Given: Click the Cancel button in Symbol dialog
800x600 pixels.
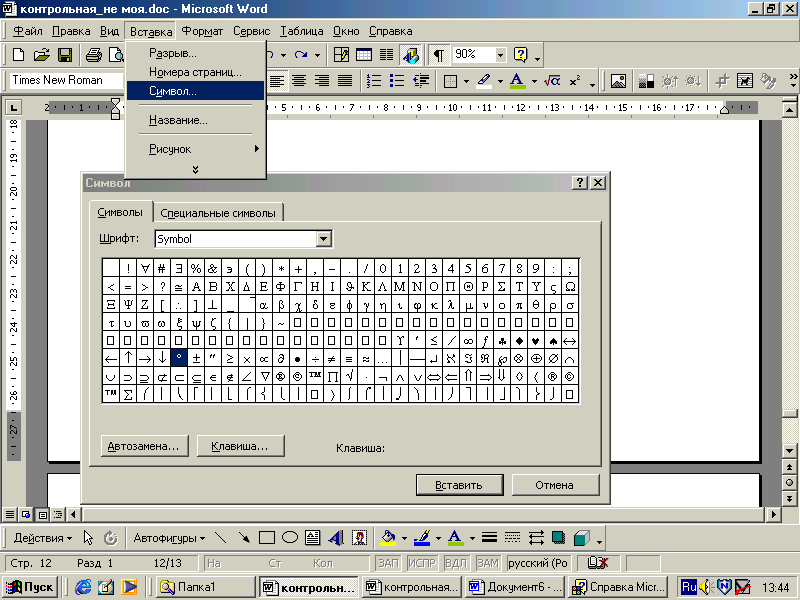Looking at the screenshot, I should point(555,485).
